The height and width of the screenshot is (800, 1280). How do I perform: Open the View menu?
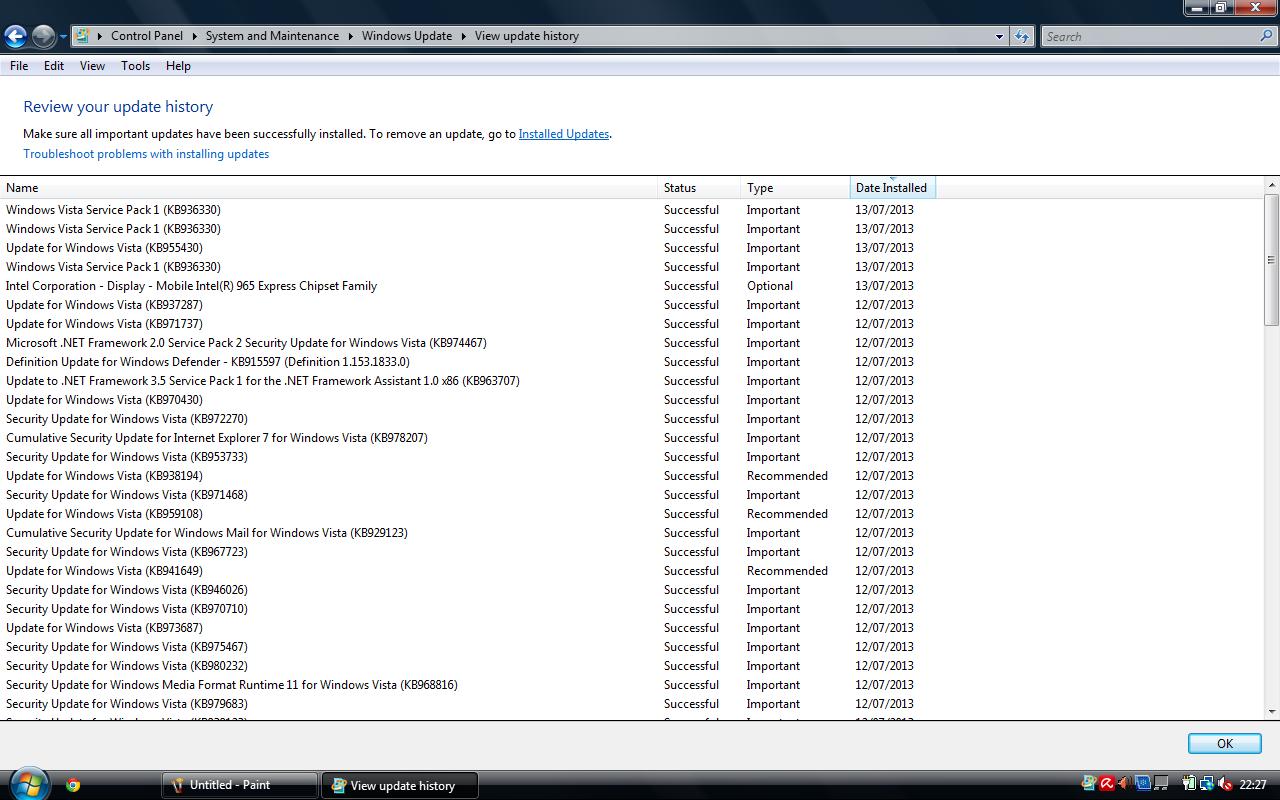(92, 66)
